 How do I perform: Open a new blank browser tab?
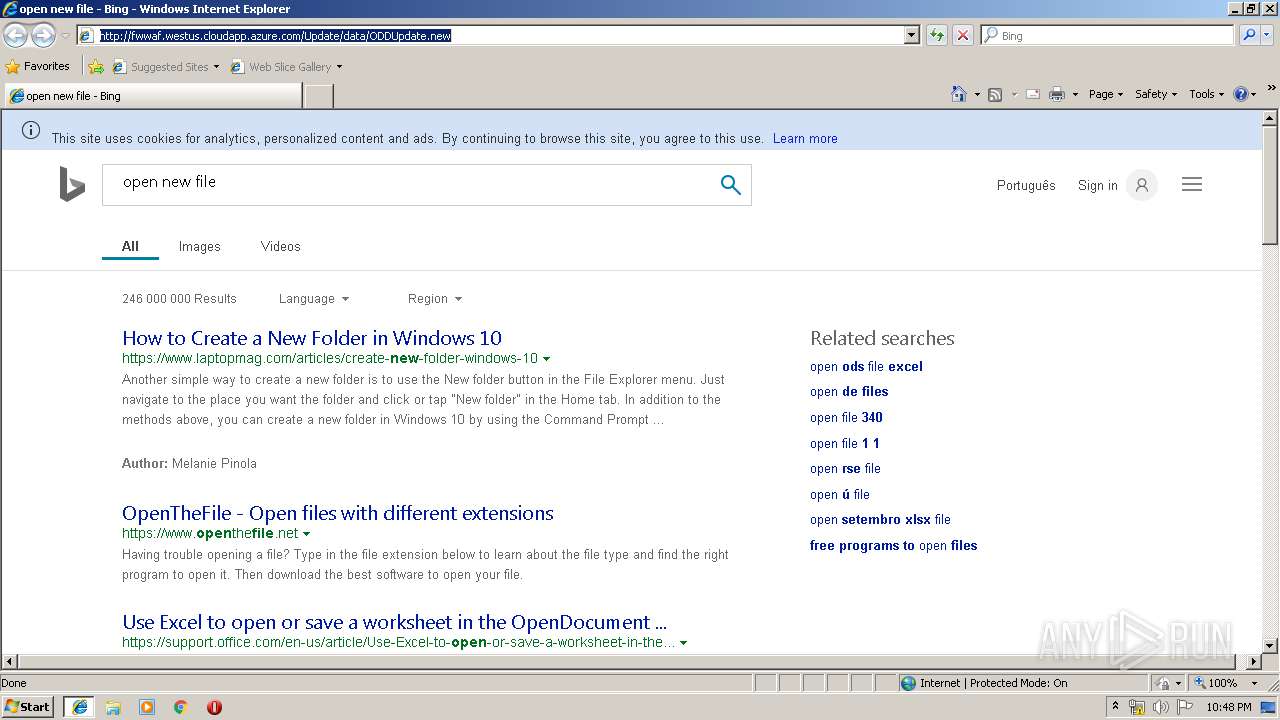click(318, 96)
